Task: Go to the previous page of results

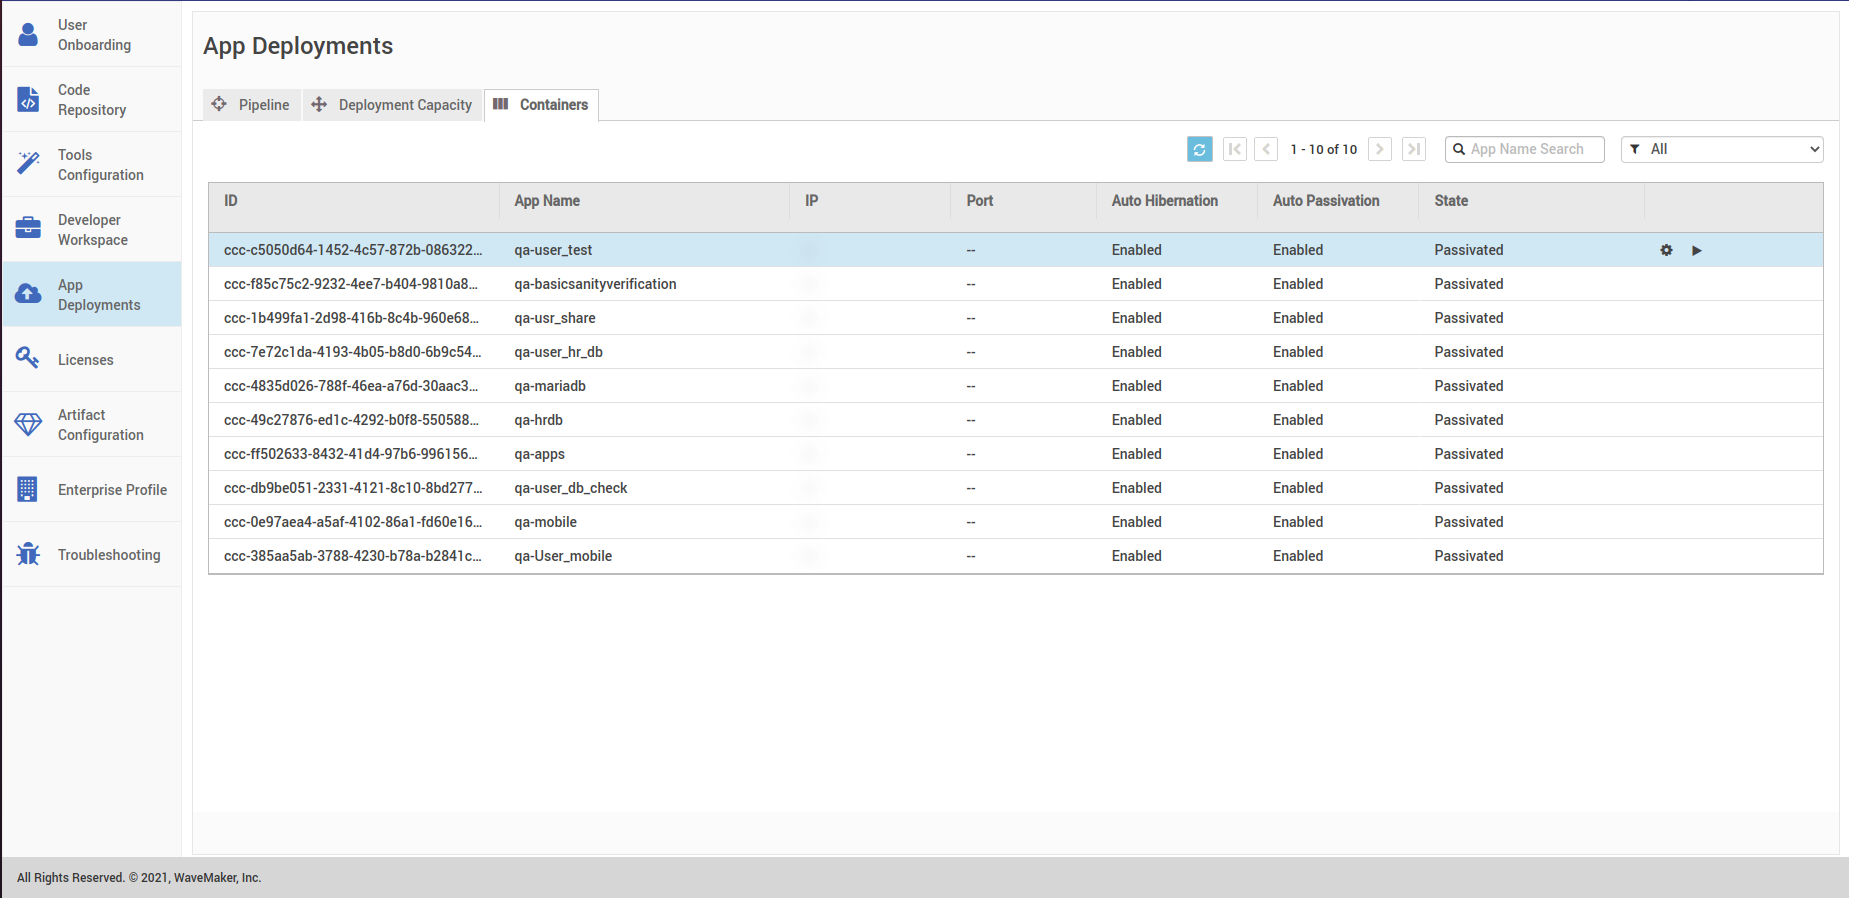Action: point(1266,149)
